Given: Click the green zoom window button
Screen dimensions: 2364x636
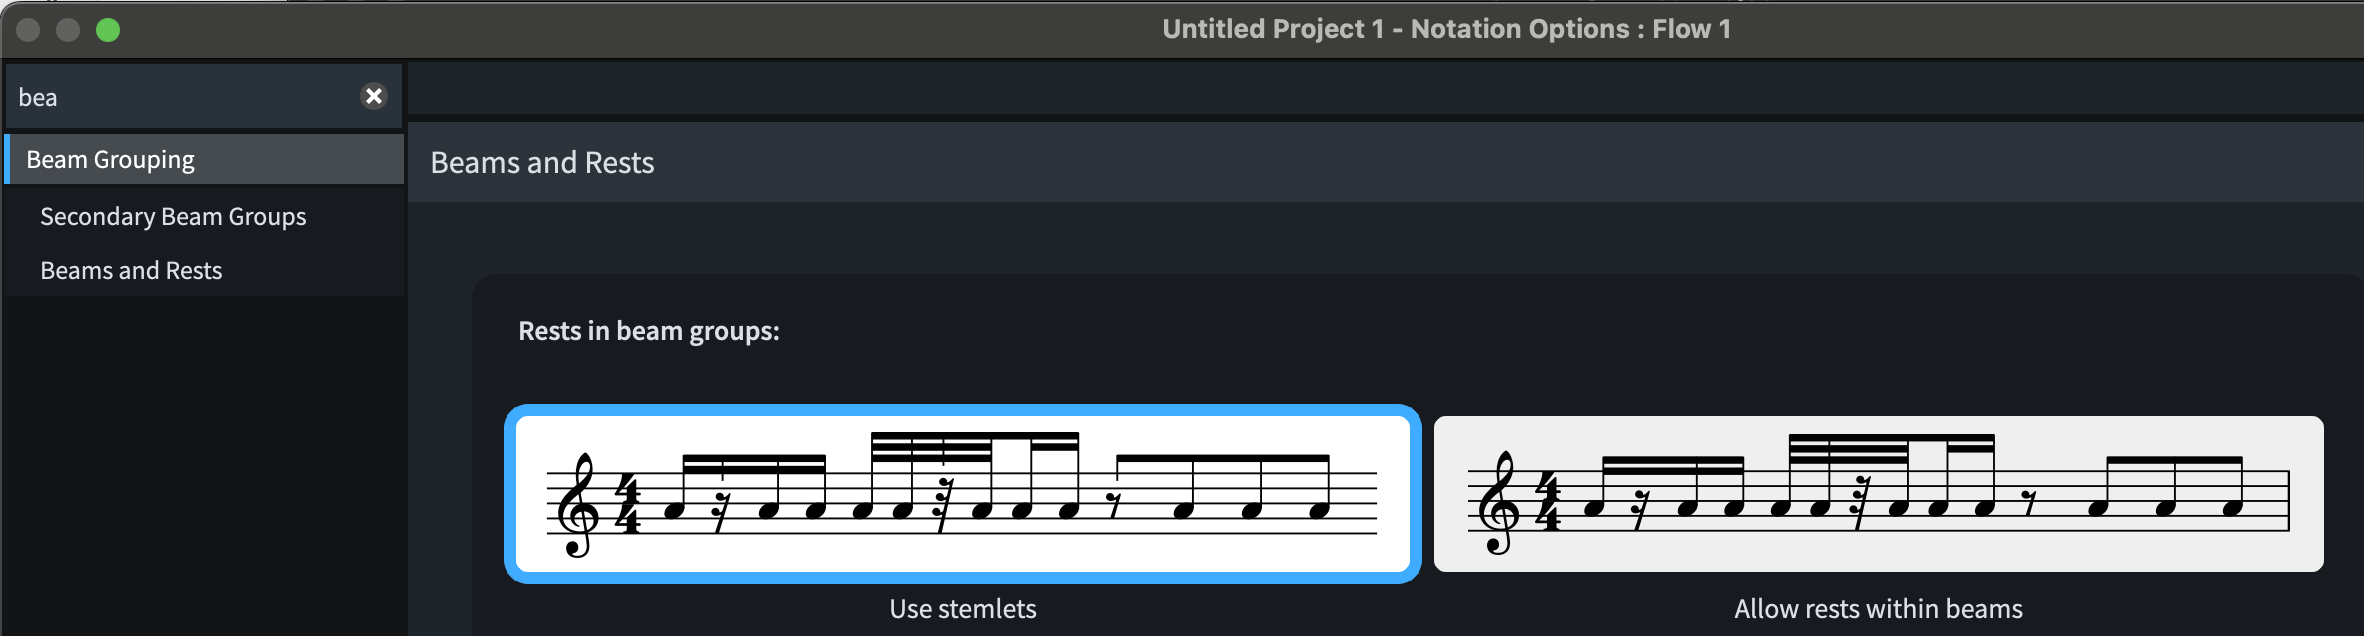Looking at the screenshot, I should point(108,30).
